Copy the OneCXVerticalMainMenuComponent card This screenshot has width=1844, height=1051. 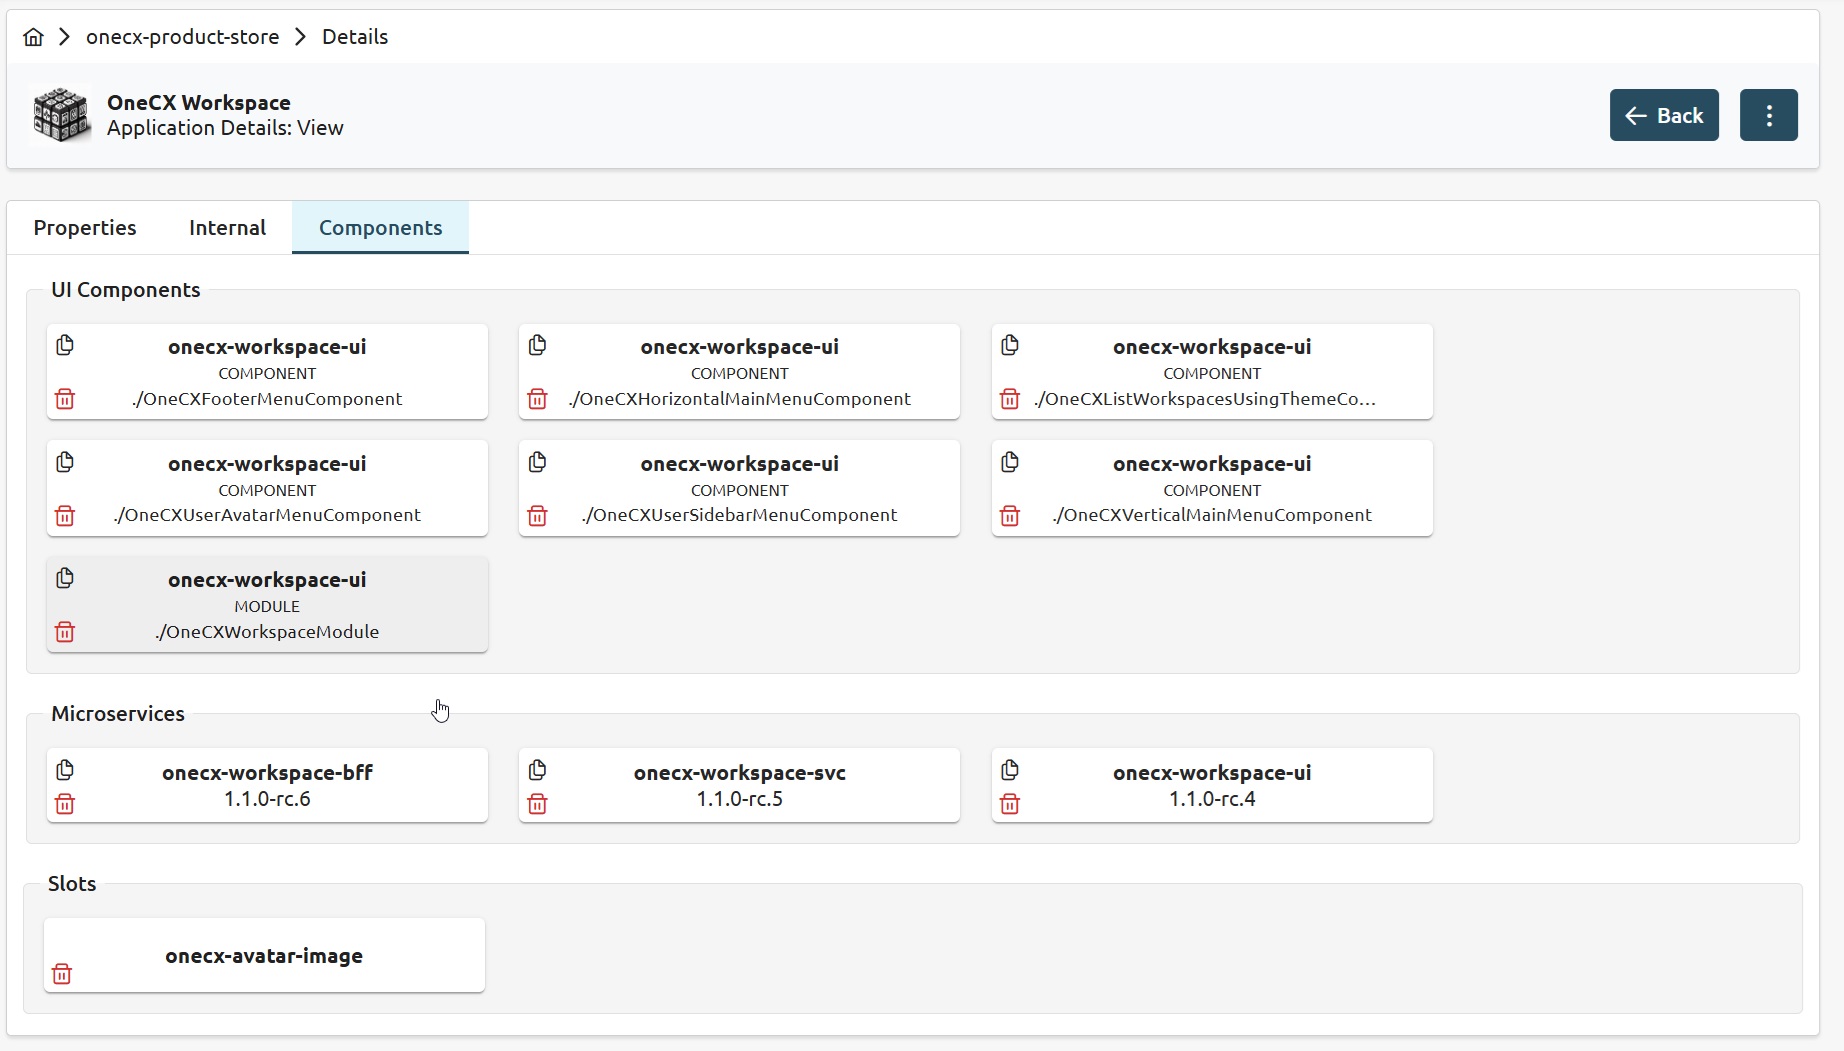click(x=1010, y=462)
